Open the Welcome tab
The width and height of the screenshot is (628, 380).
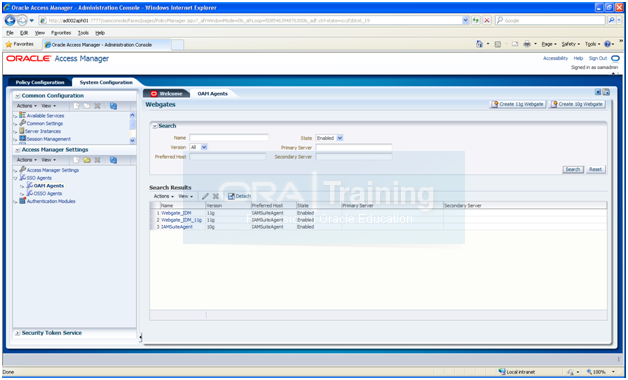click(x=167, y=94)
